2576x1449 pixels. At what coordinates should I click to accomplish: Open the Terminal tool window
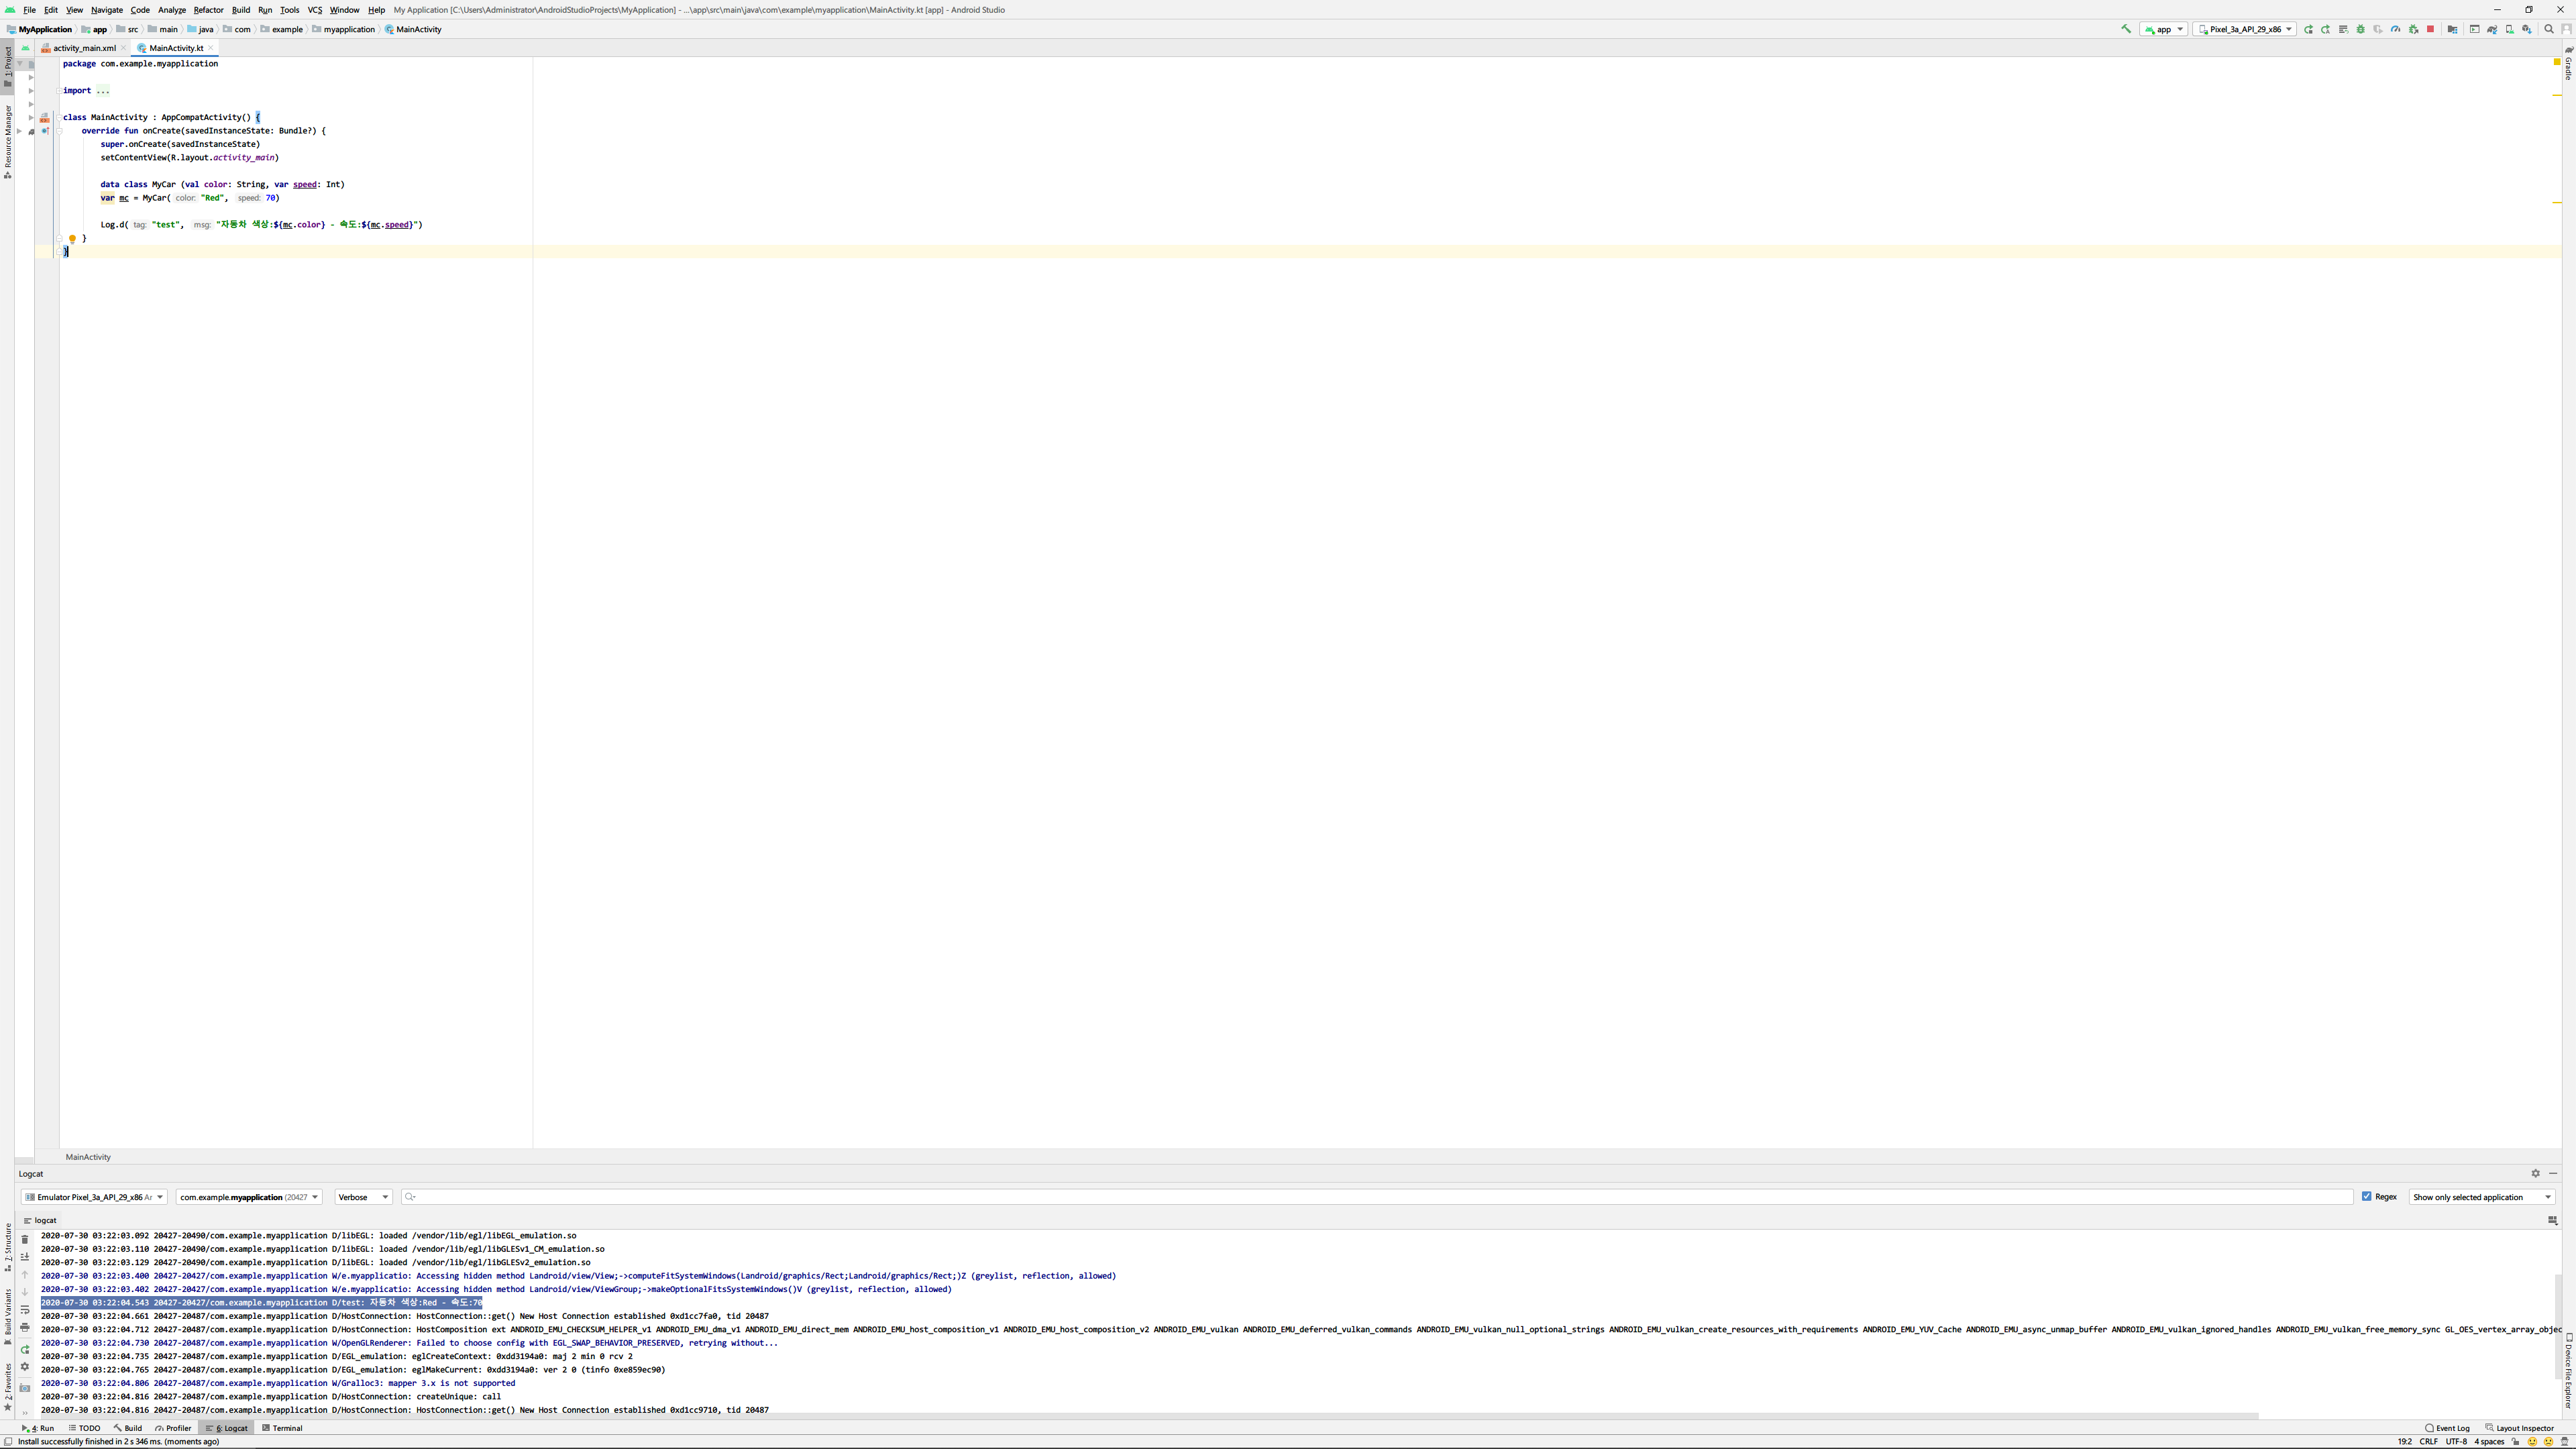click(x=282, y=1428)
